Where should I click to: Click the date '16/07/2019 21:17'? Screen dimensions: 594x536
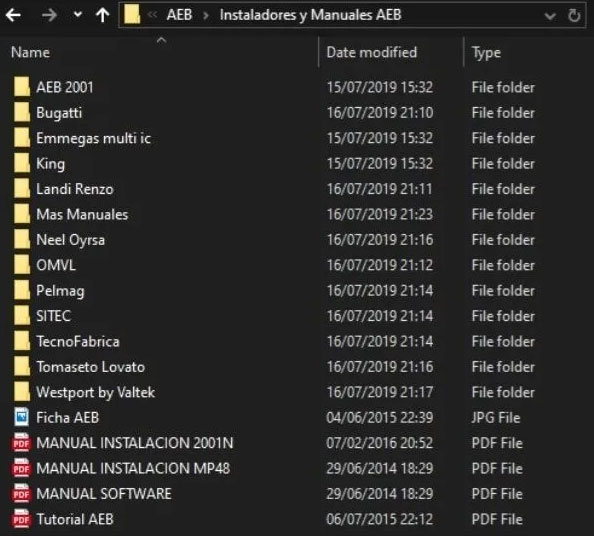pyautogui.click(x=380, y=392)
